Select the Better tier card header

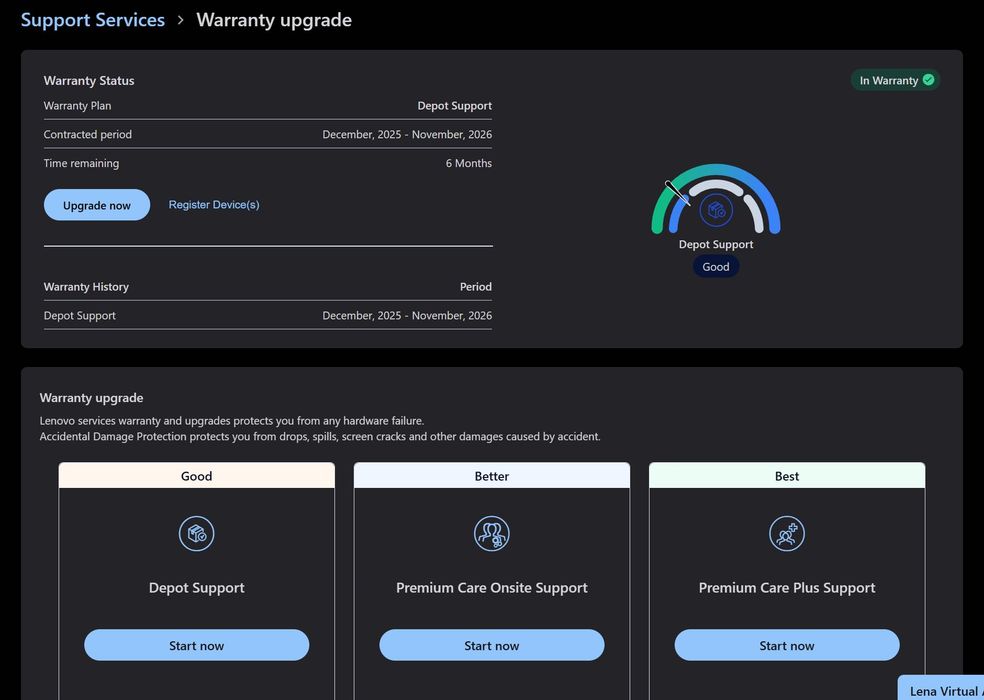tap(492, 476)
